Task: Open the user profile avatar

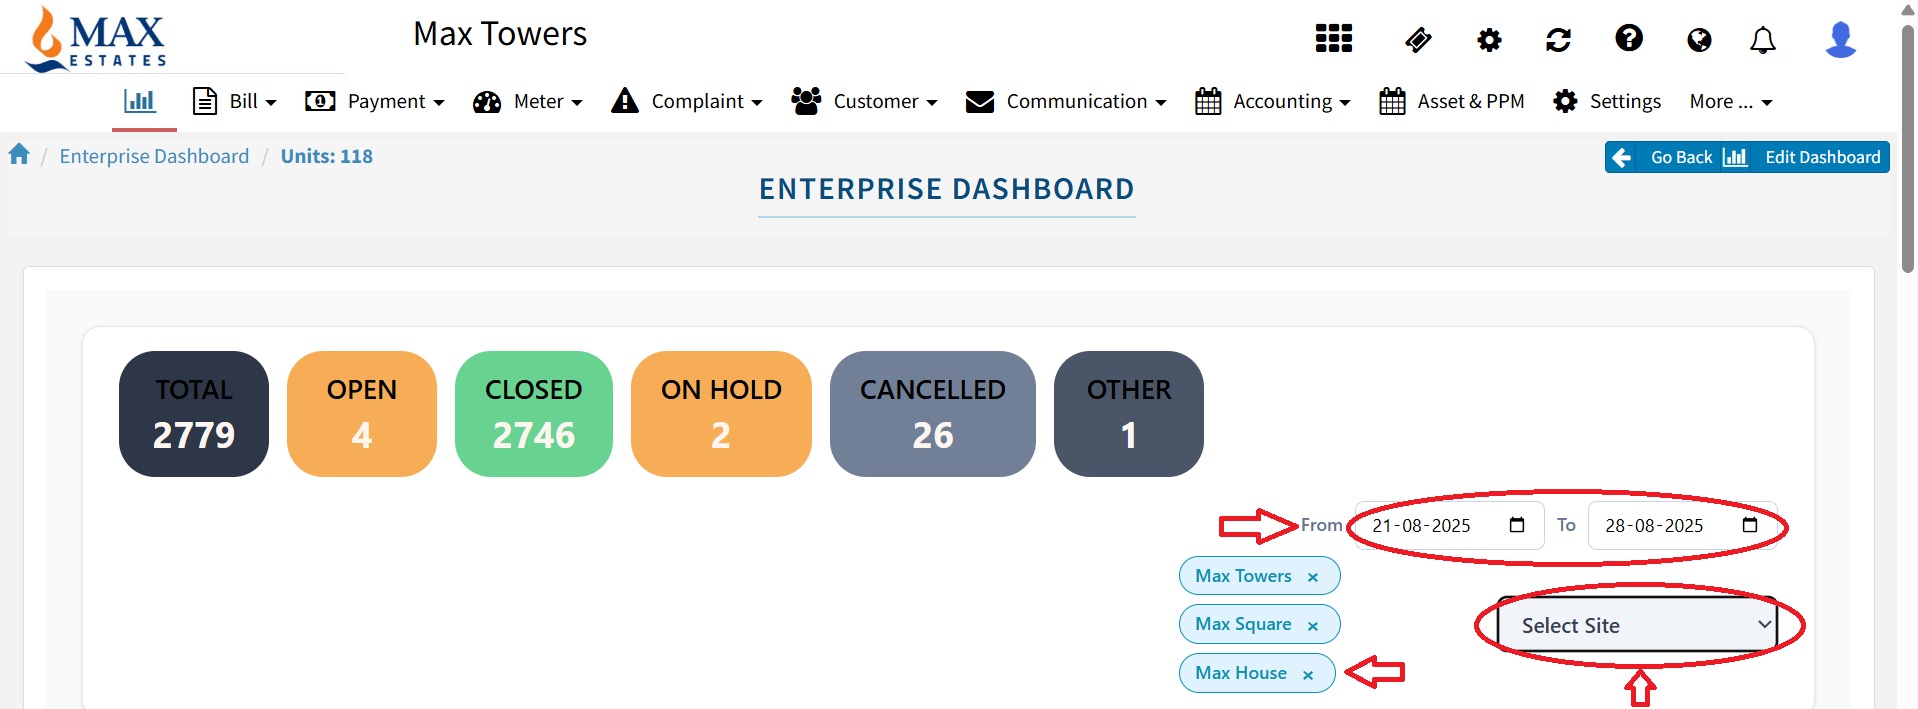Action: [1840, 40]
